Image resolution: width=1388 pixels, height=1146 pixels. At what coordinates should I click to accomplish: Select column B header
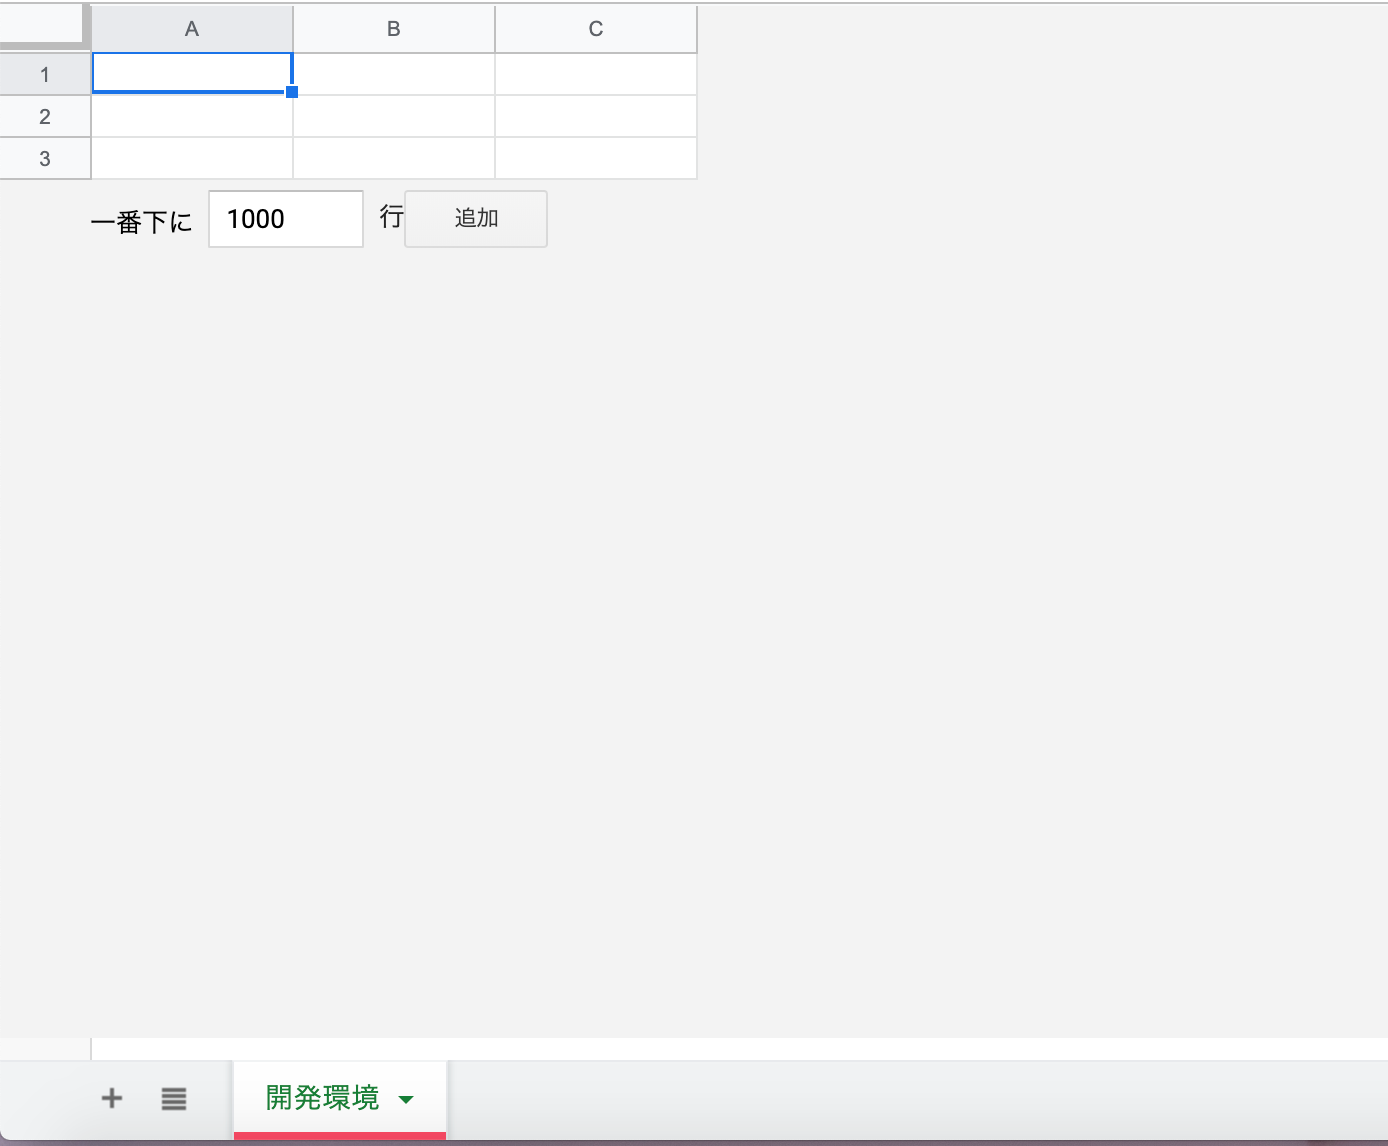point(394,29)
